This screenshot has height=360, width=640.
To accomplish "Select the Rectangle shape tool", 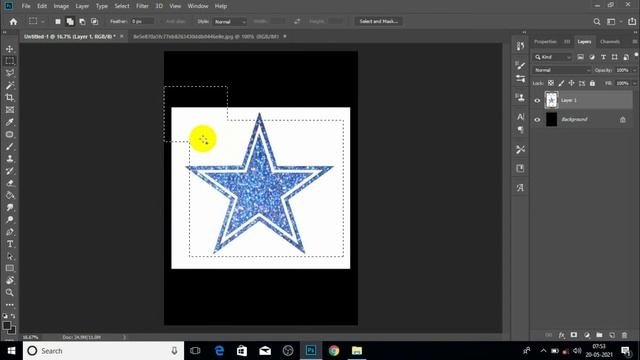I will click(10, 268).
